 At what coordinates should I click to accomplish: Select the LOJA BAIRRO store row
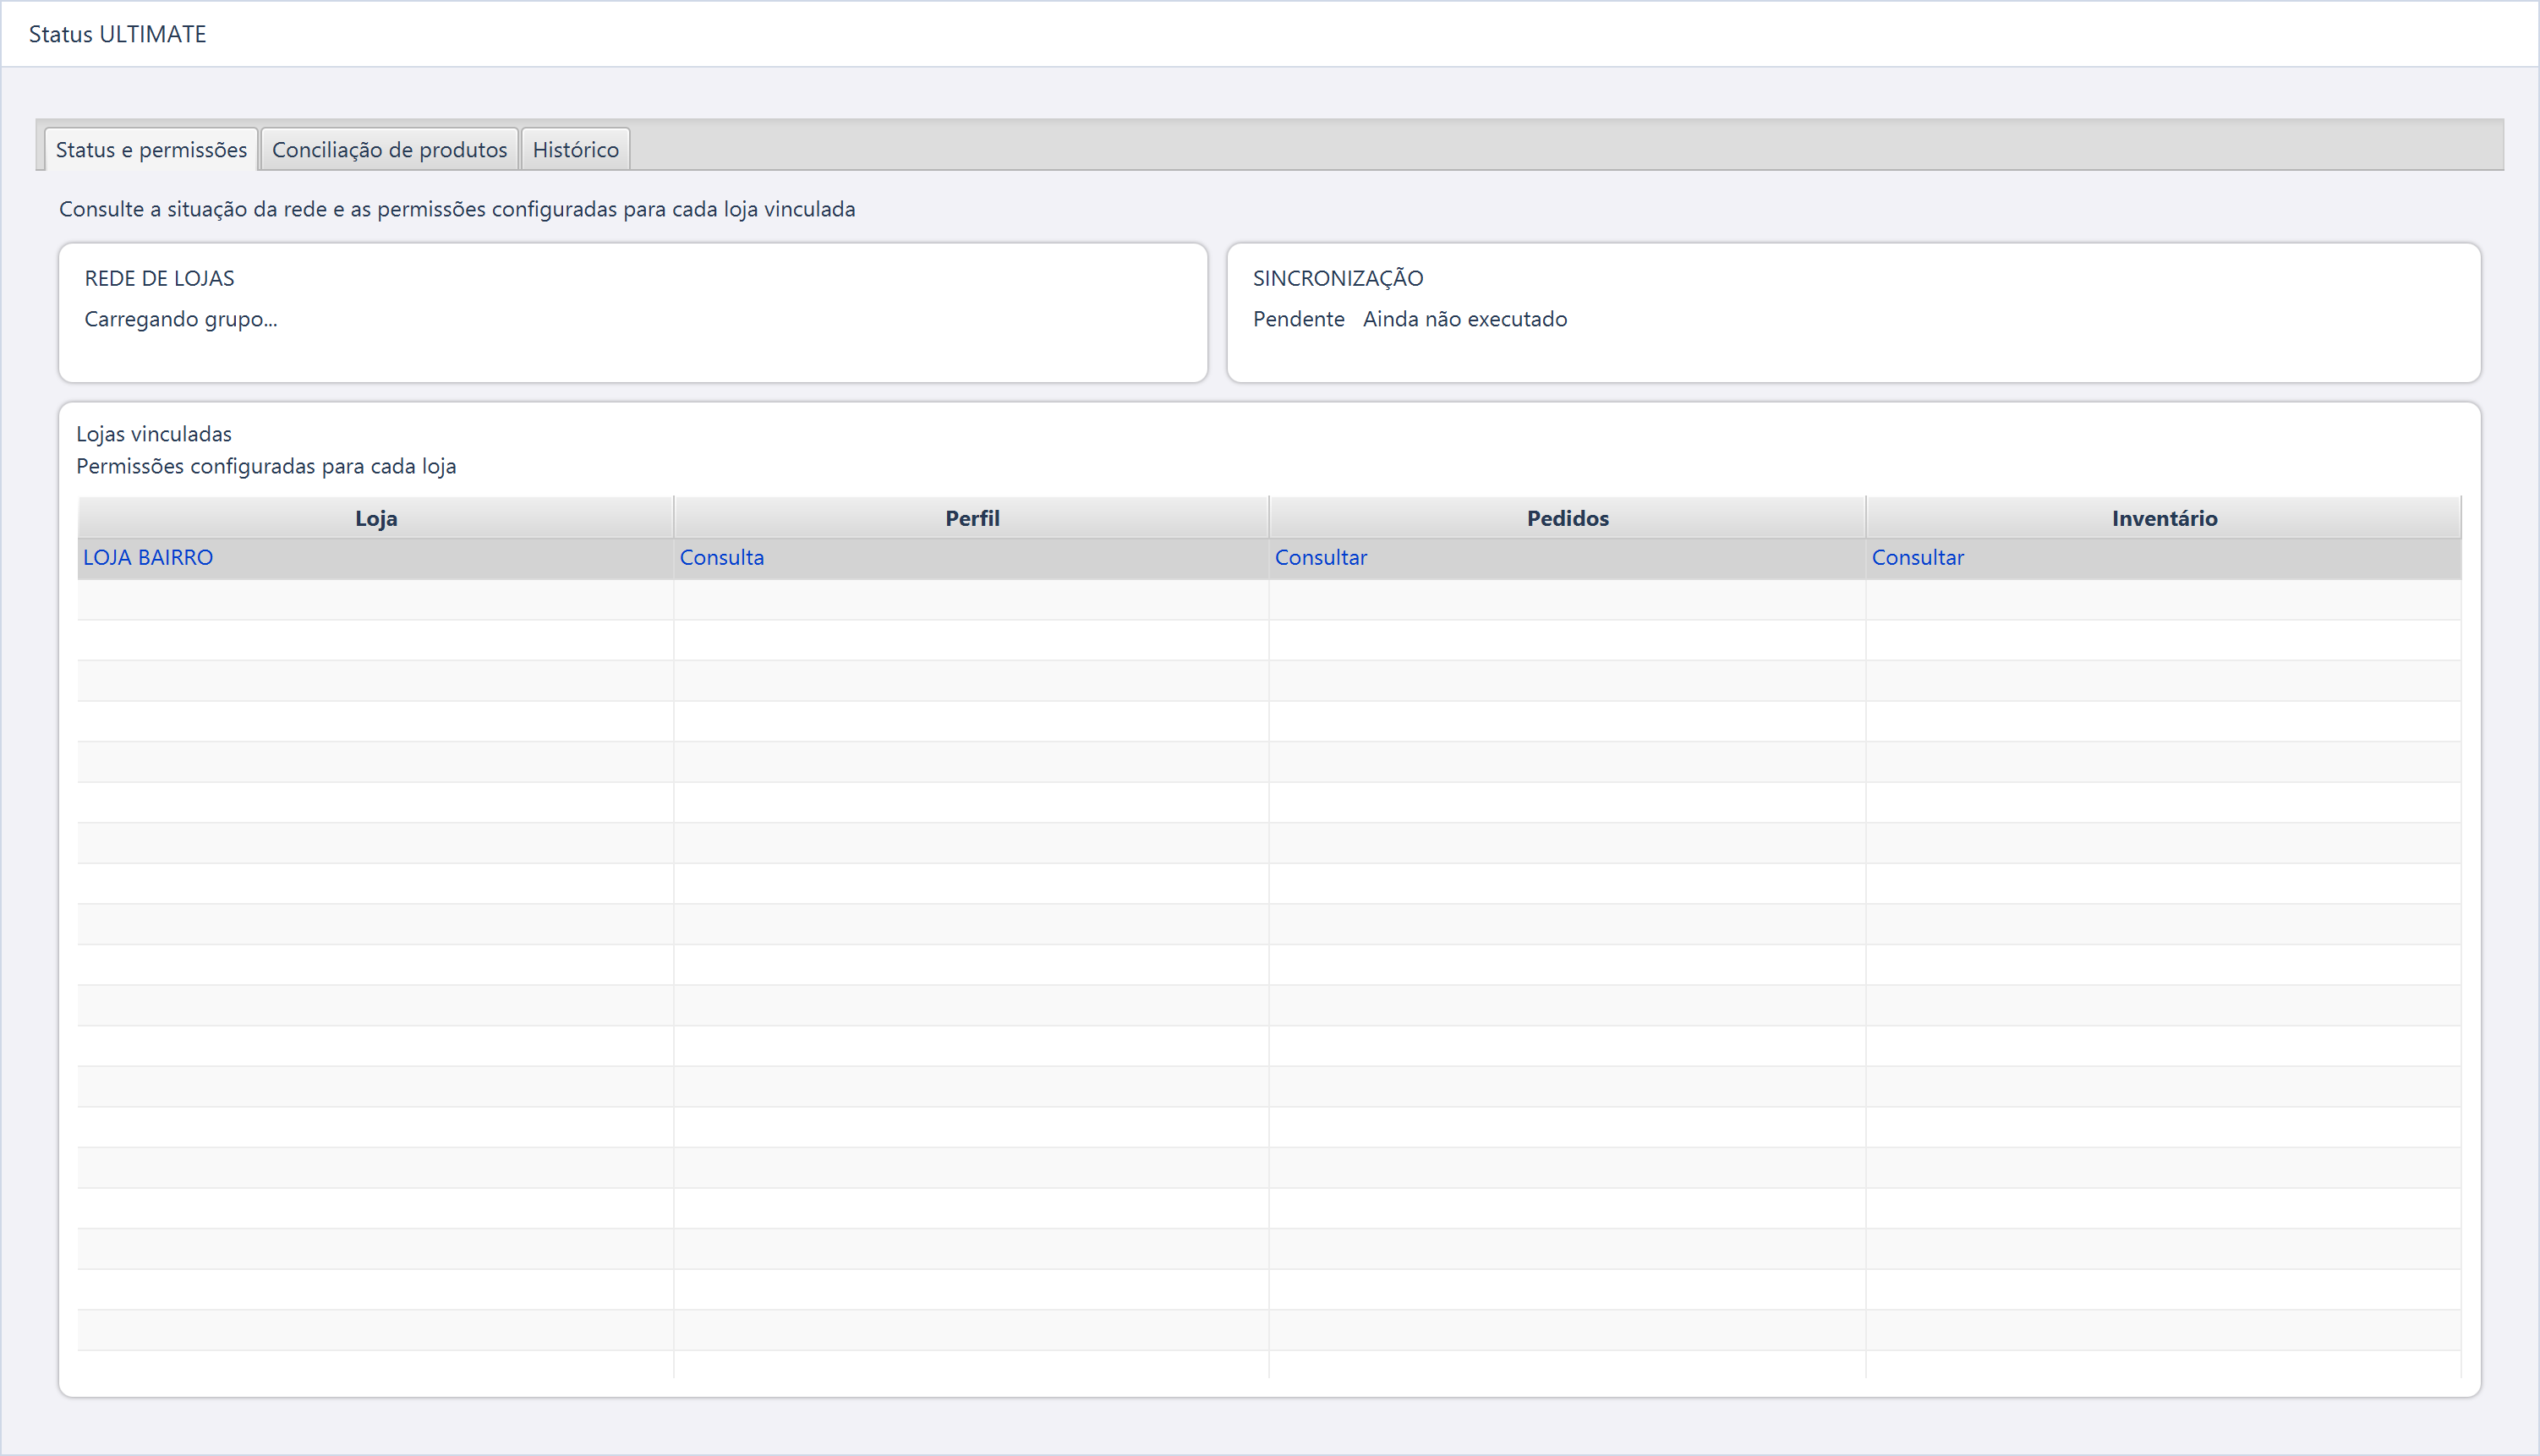(1269, 558)
